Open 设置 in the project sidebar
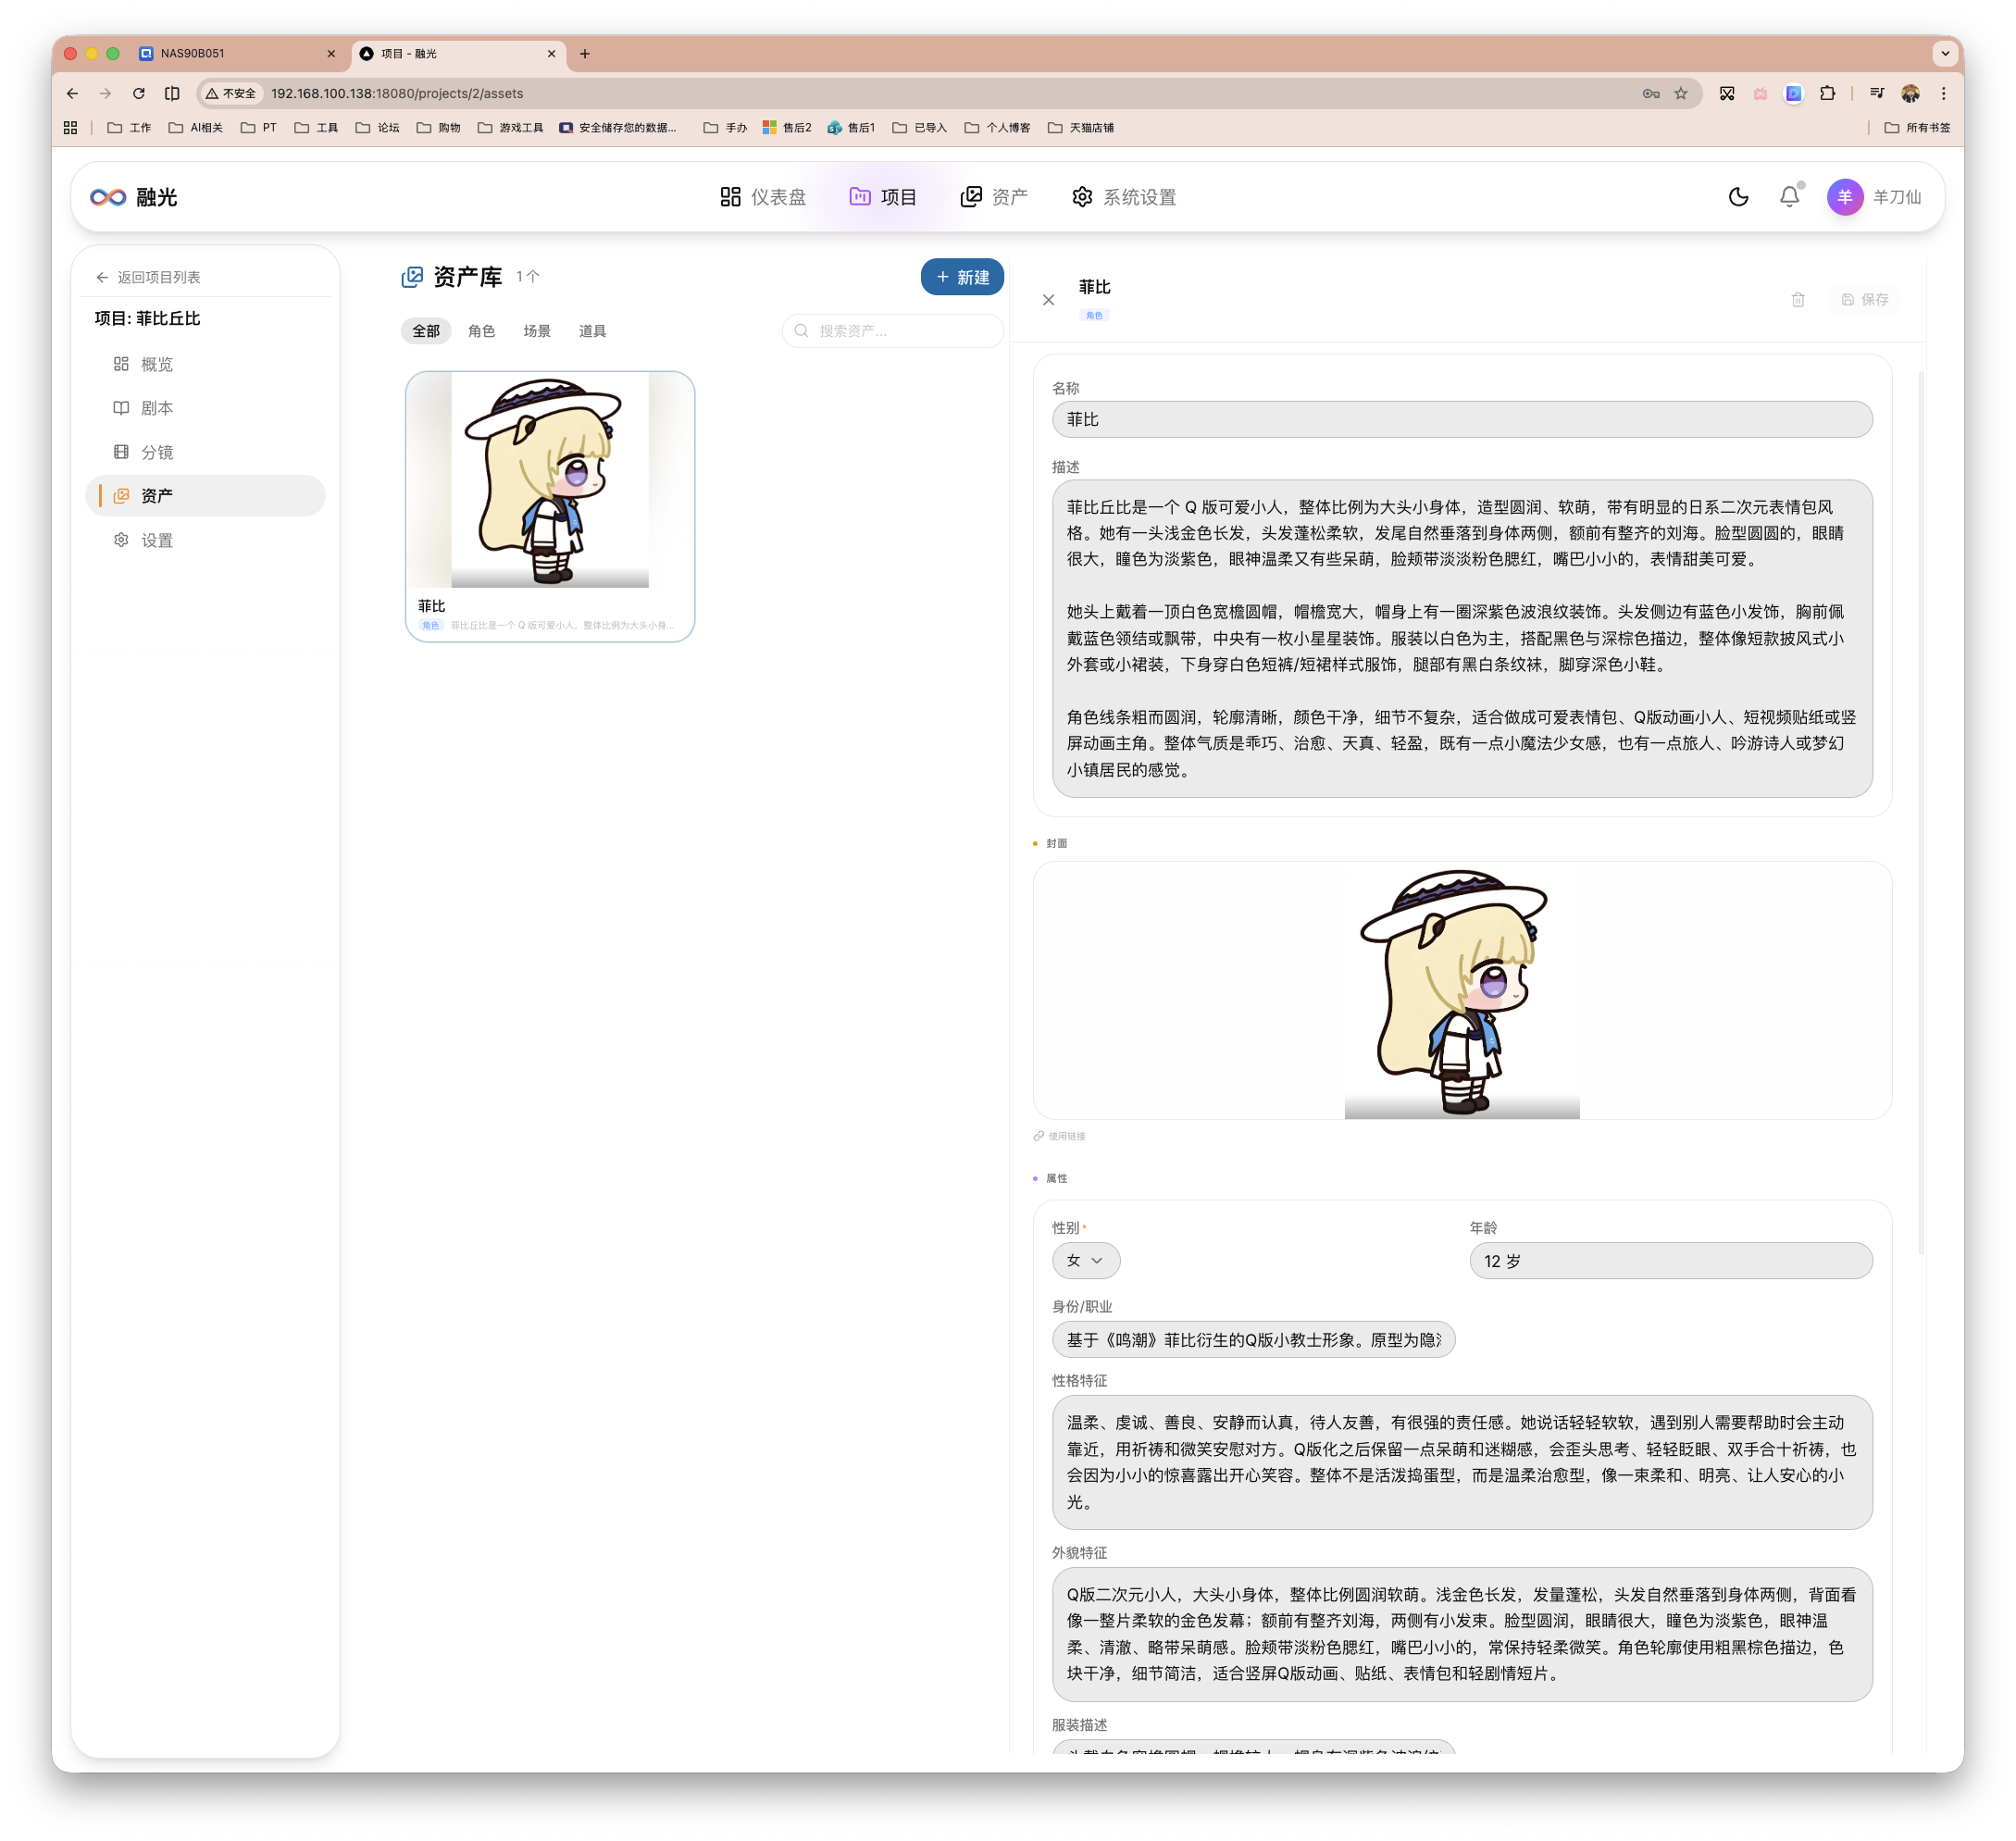Viewport: 2016px width, 1841px height. pos(206,540)
